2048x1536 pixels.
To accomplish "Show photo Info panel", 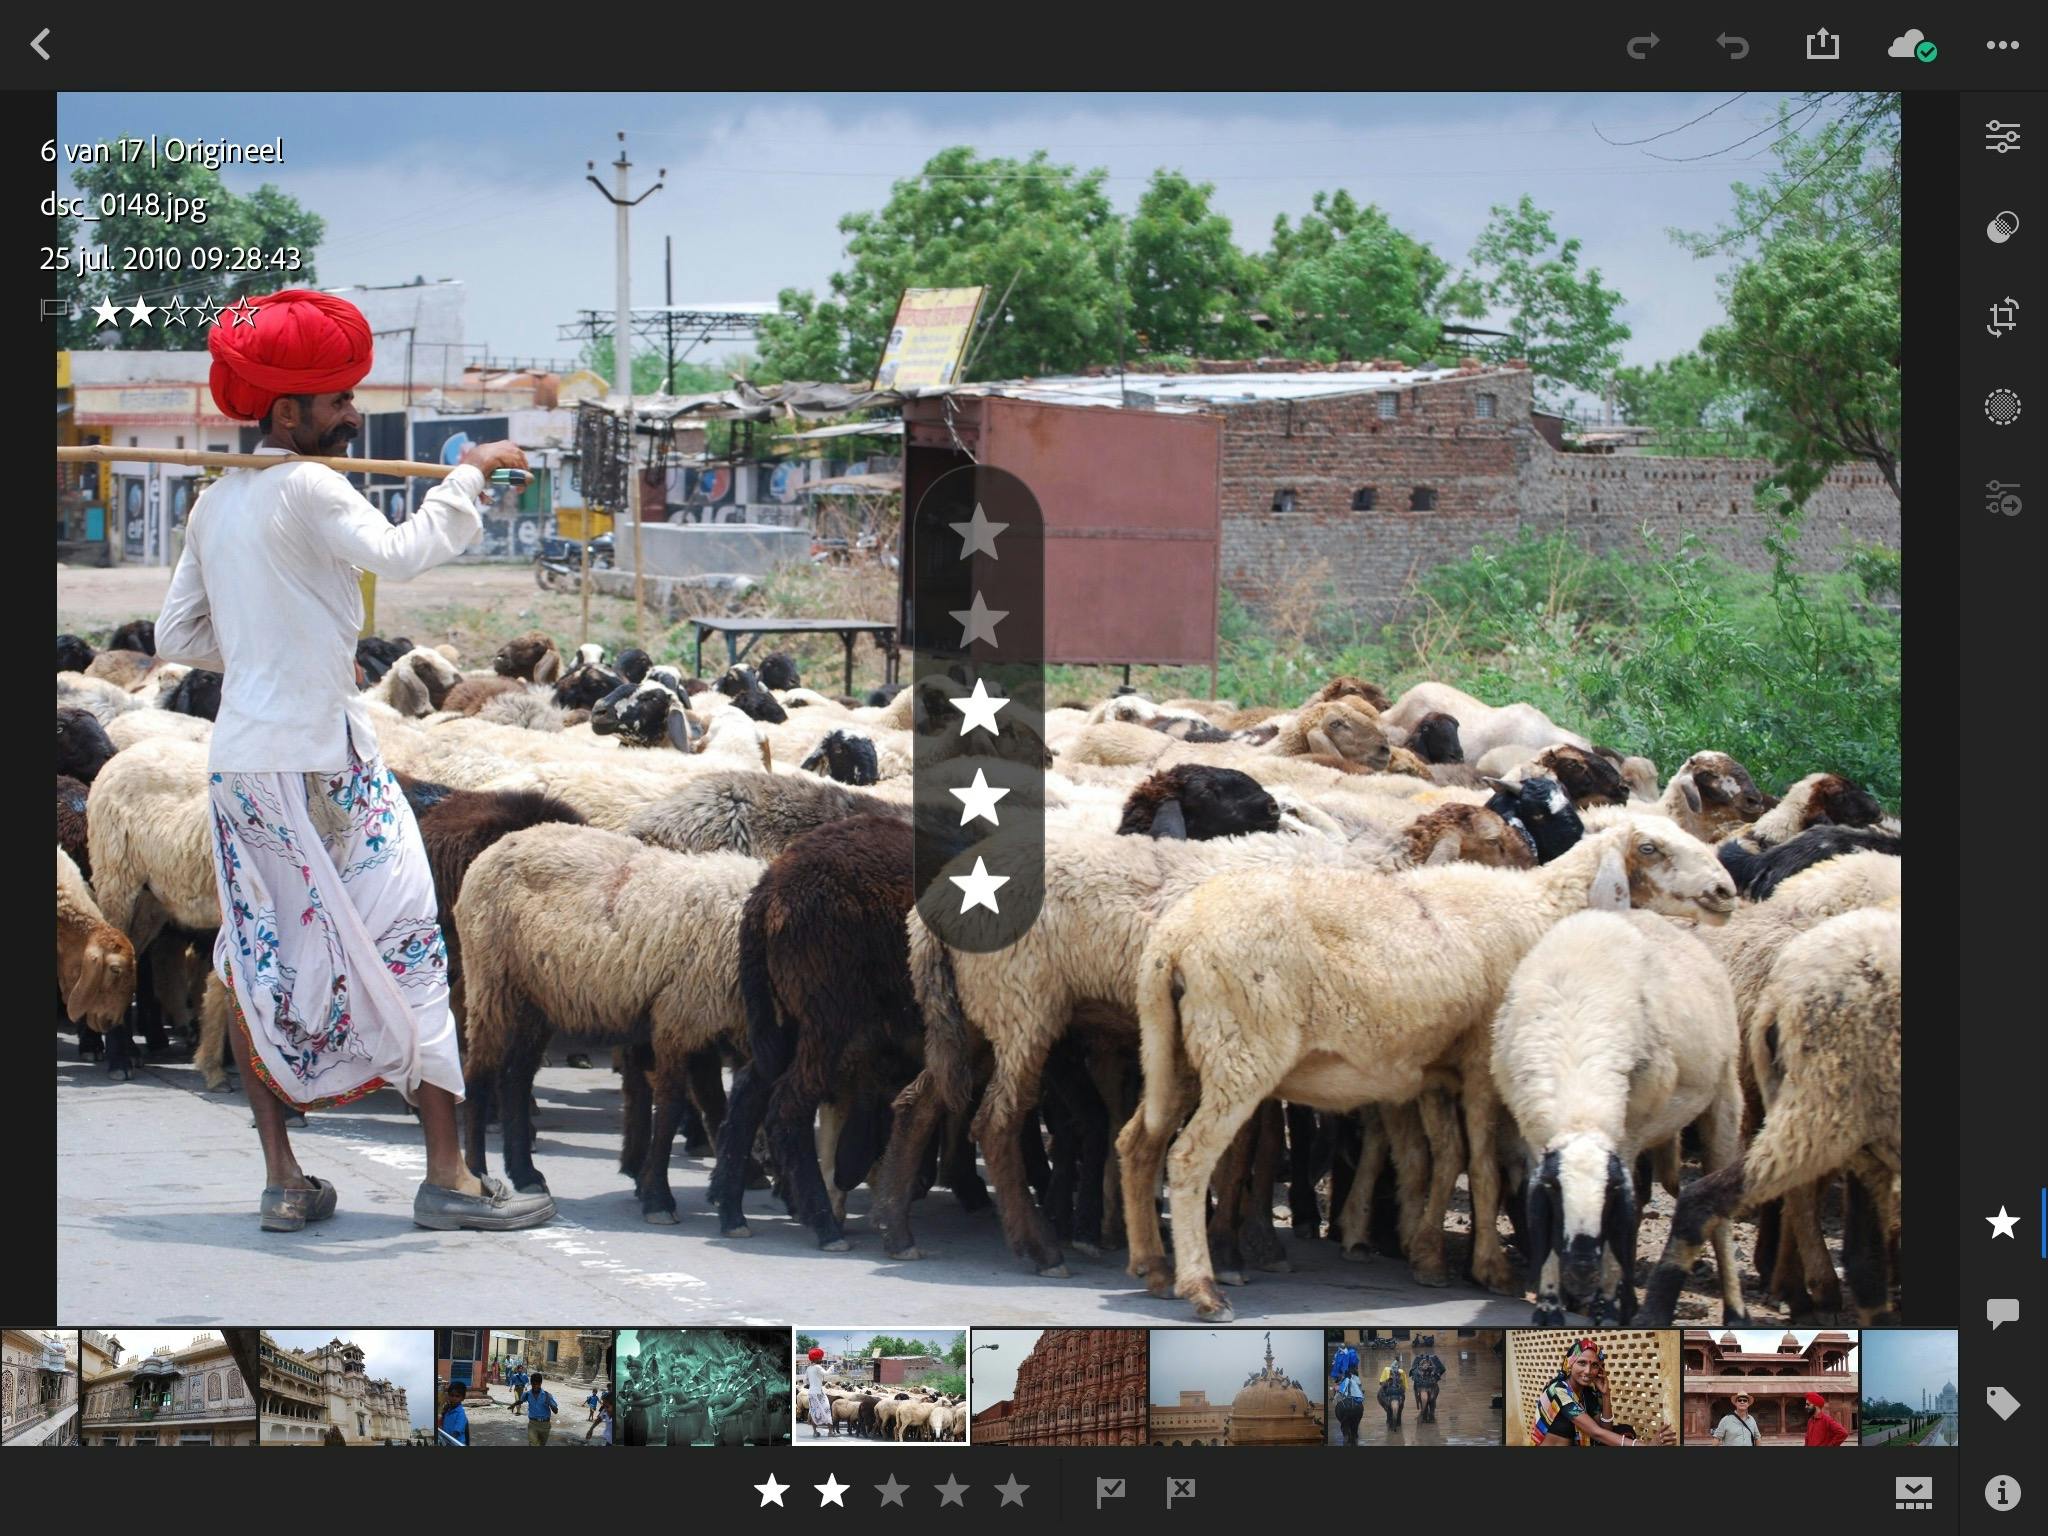I will point(2002,1492).
